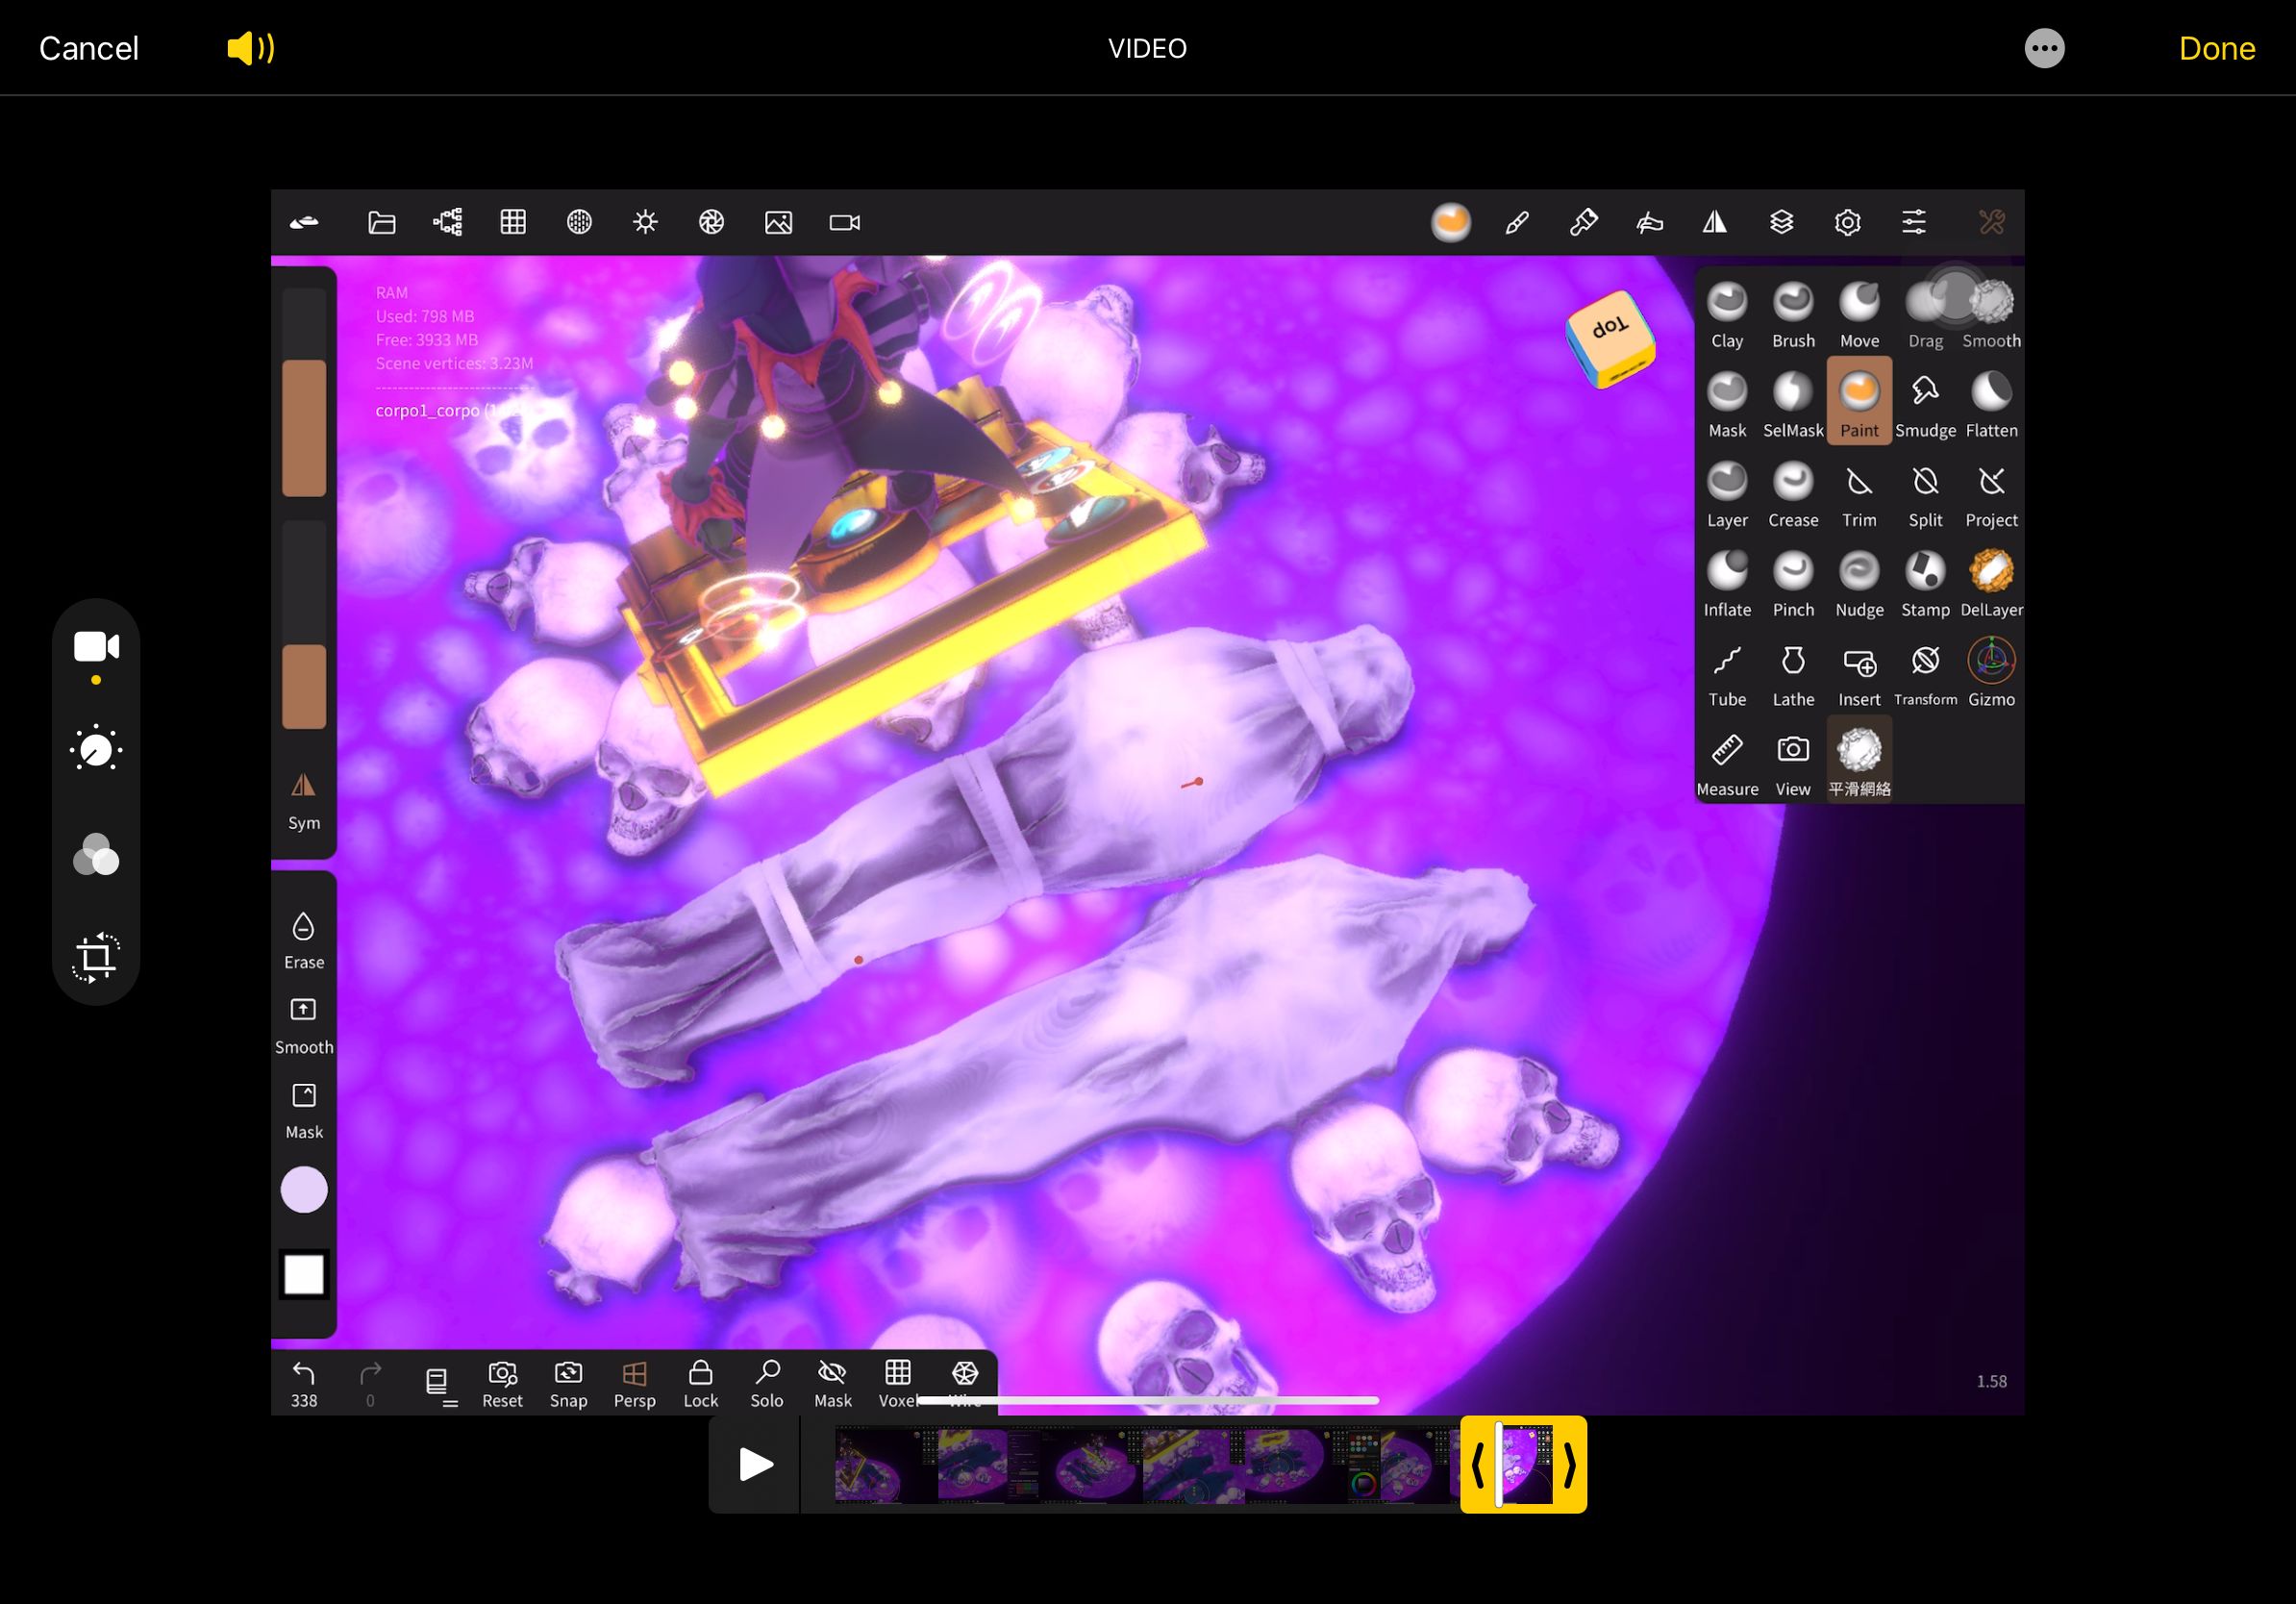Open the topology grid menu
The width and height of the screenshot is (2296, 1604).
[x=513, y=222]
